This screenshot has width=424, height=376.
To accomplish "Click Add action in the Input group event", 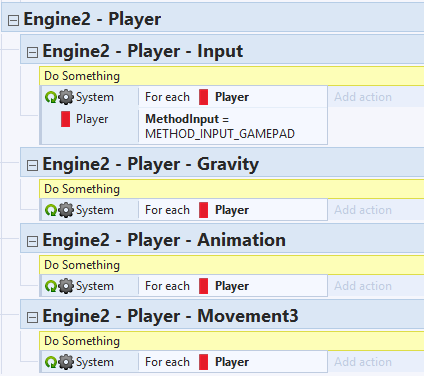I will tap(363, 97).
